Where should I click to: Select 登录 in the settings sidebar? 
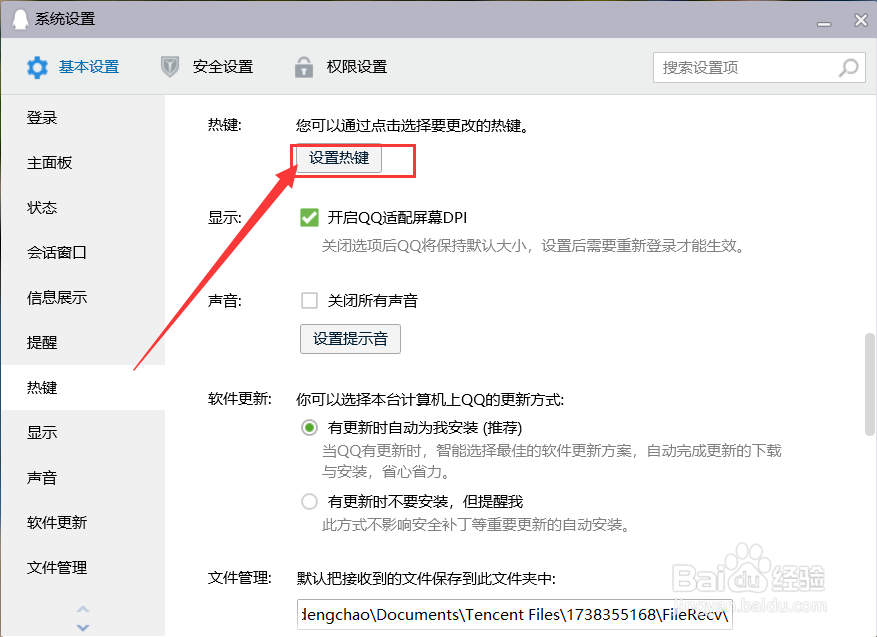[42, 117]
